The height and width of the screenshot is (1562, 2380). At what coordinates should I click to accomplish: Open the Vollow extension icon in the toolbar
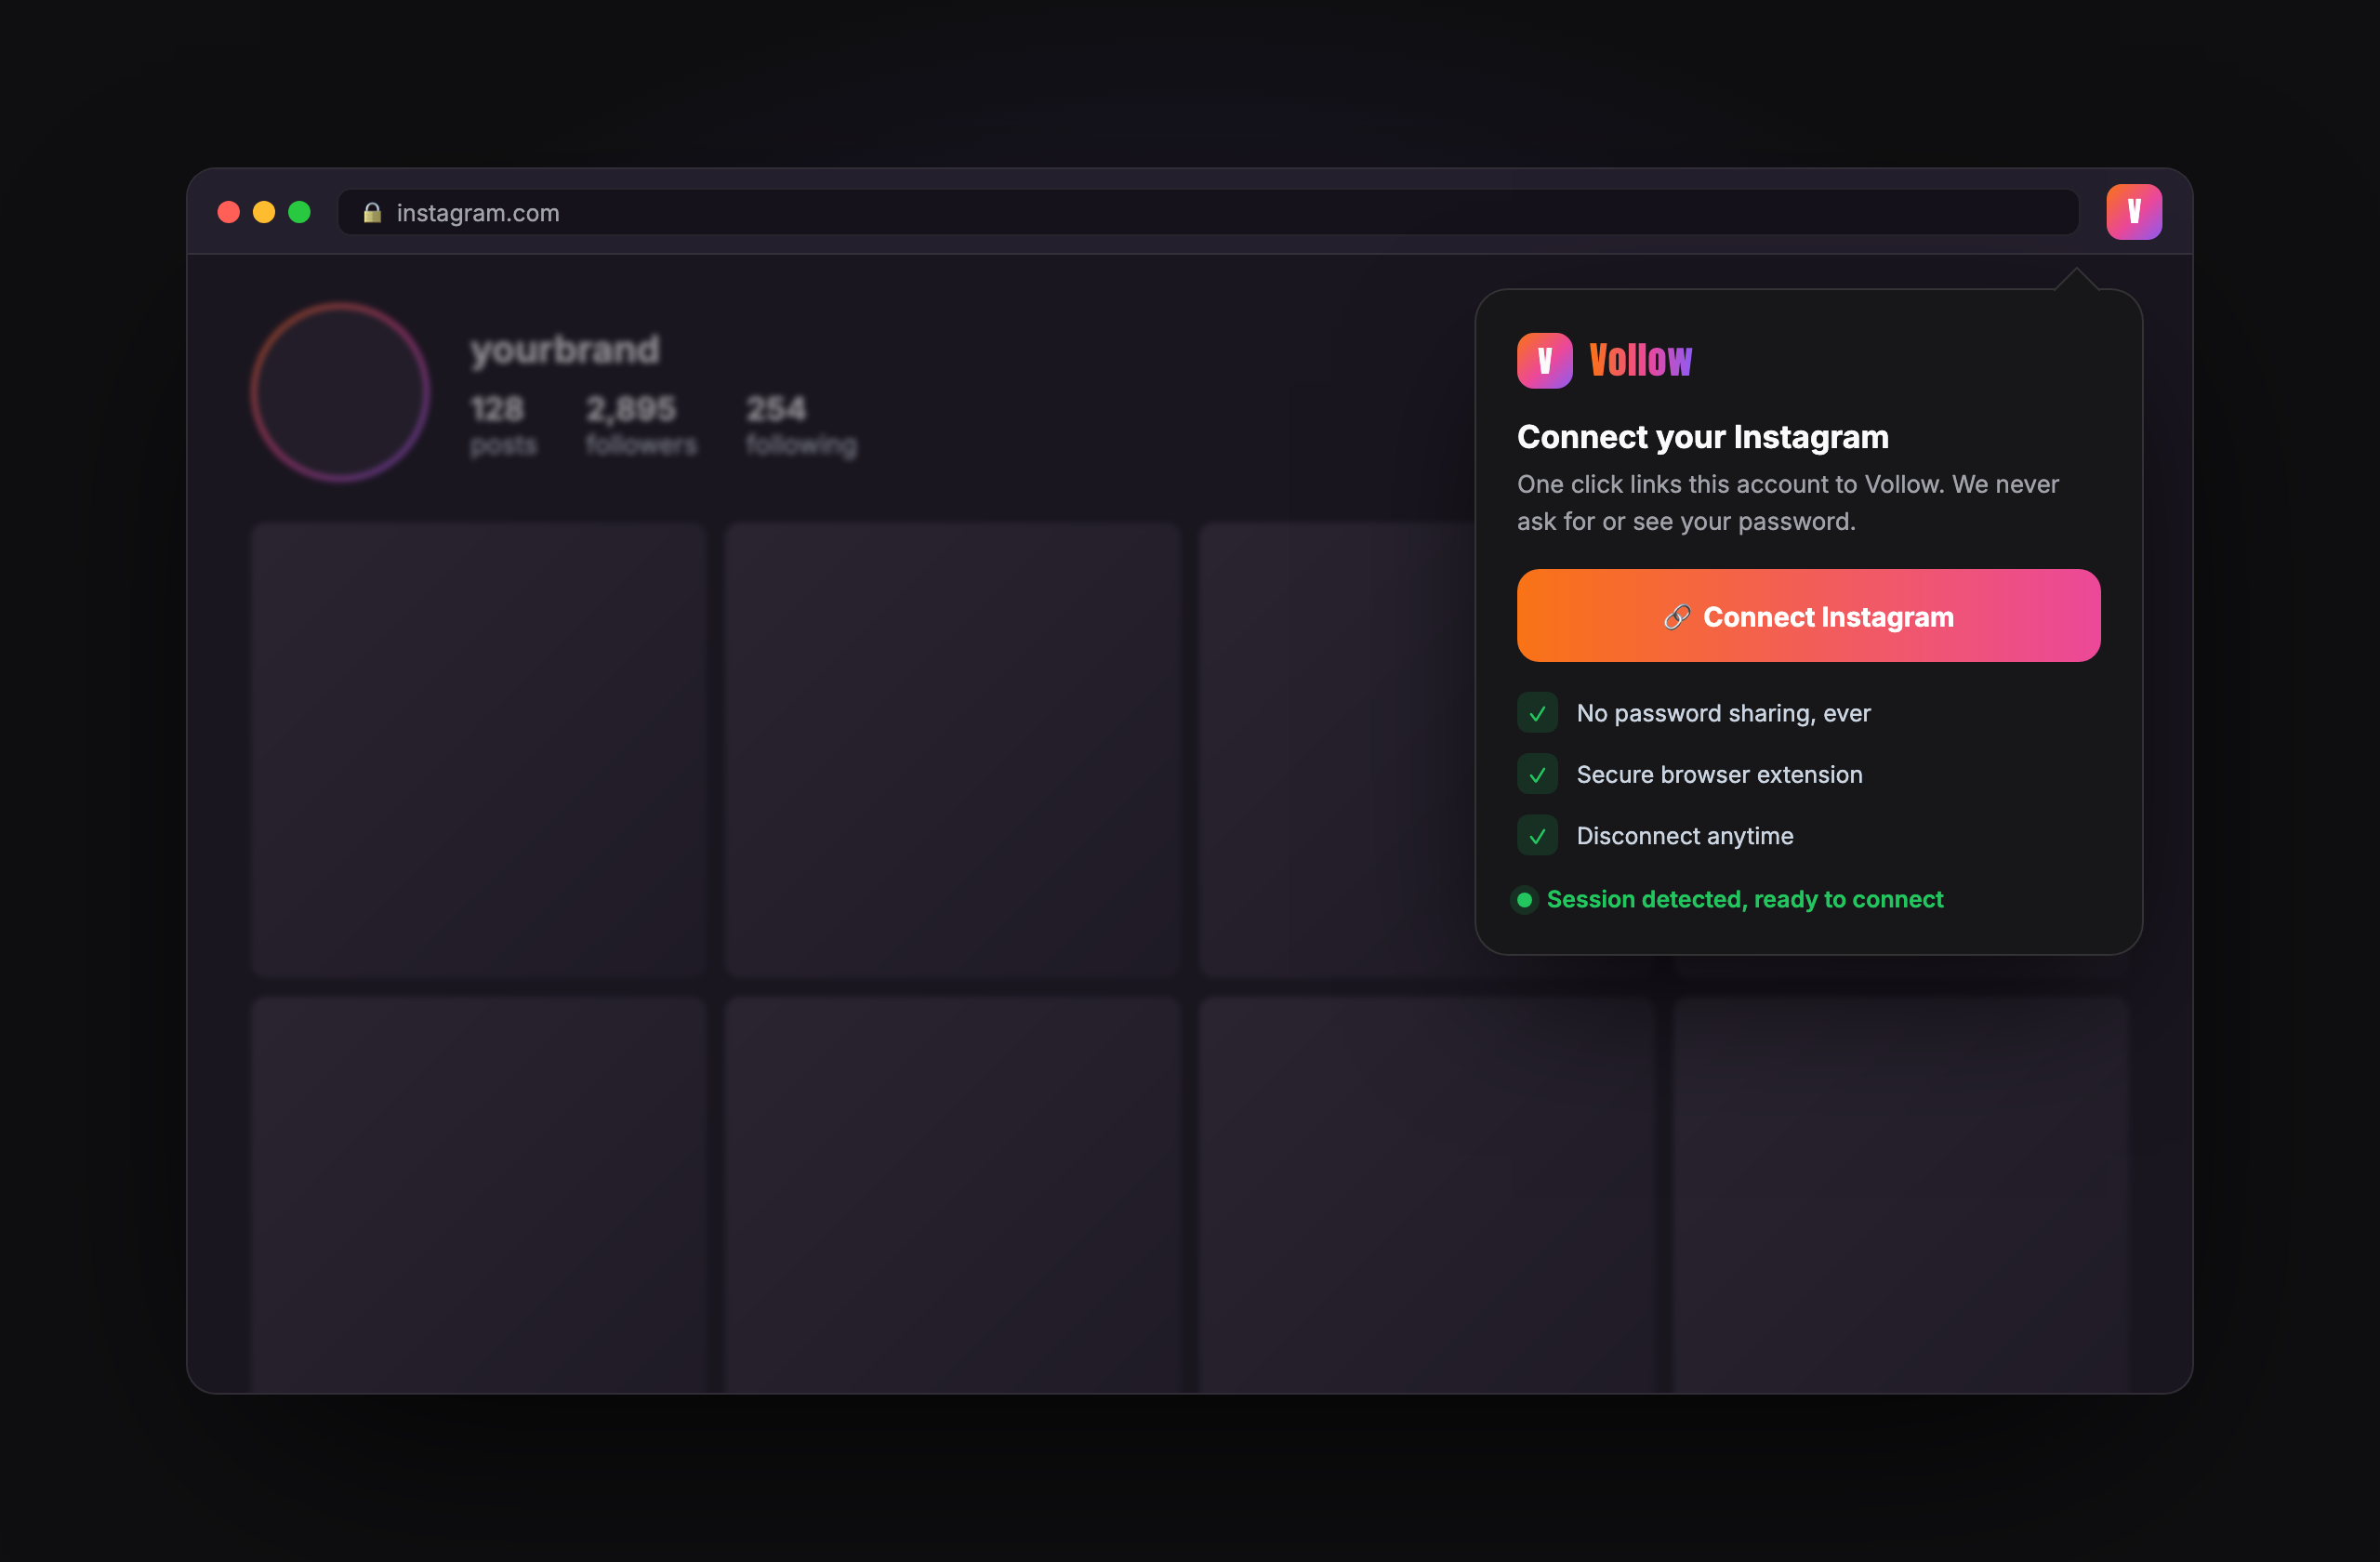[x=2133, y=212]
